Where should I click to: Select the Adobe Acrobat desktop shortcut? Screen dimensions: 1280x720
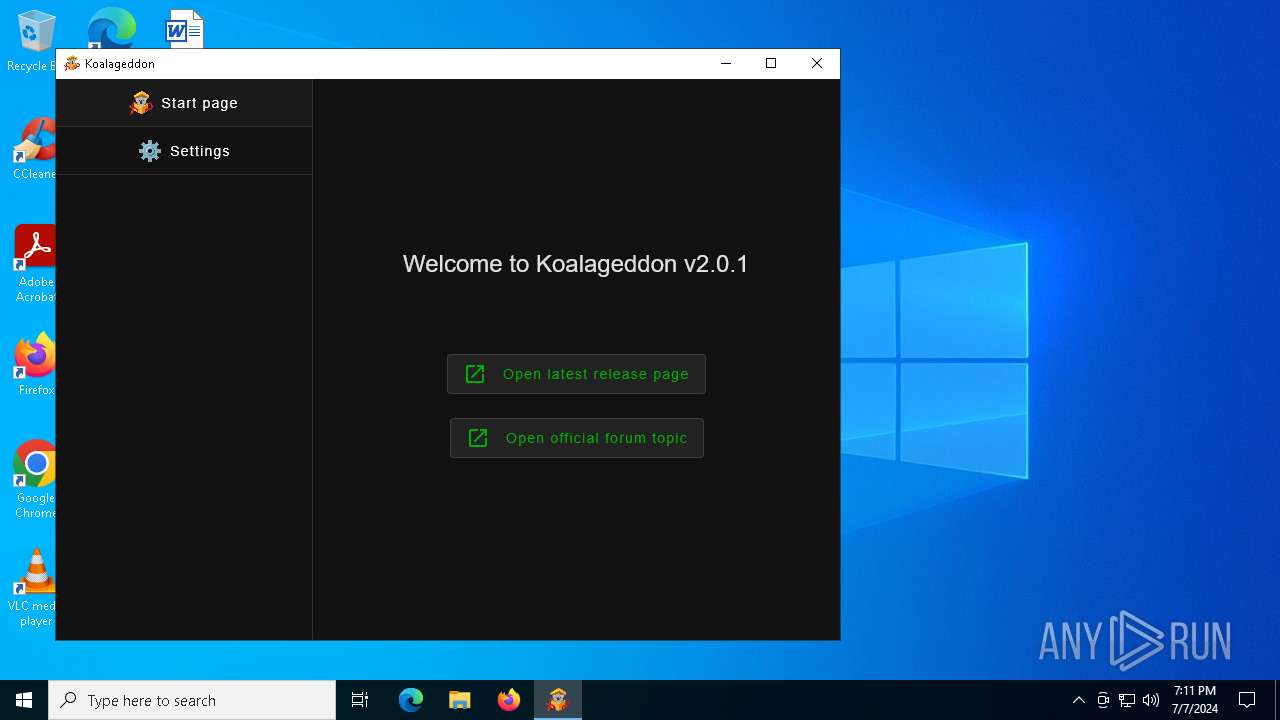(x=35, y=263)
